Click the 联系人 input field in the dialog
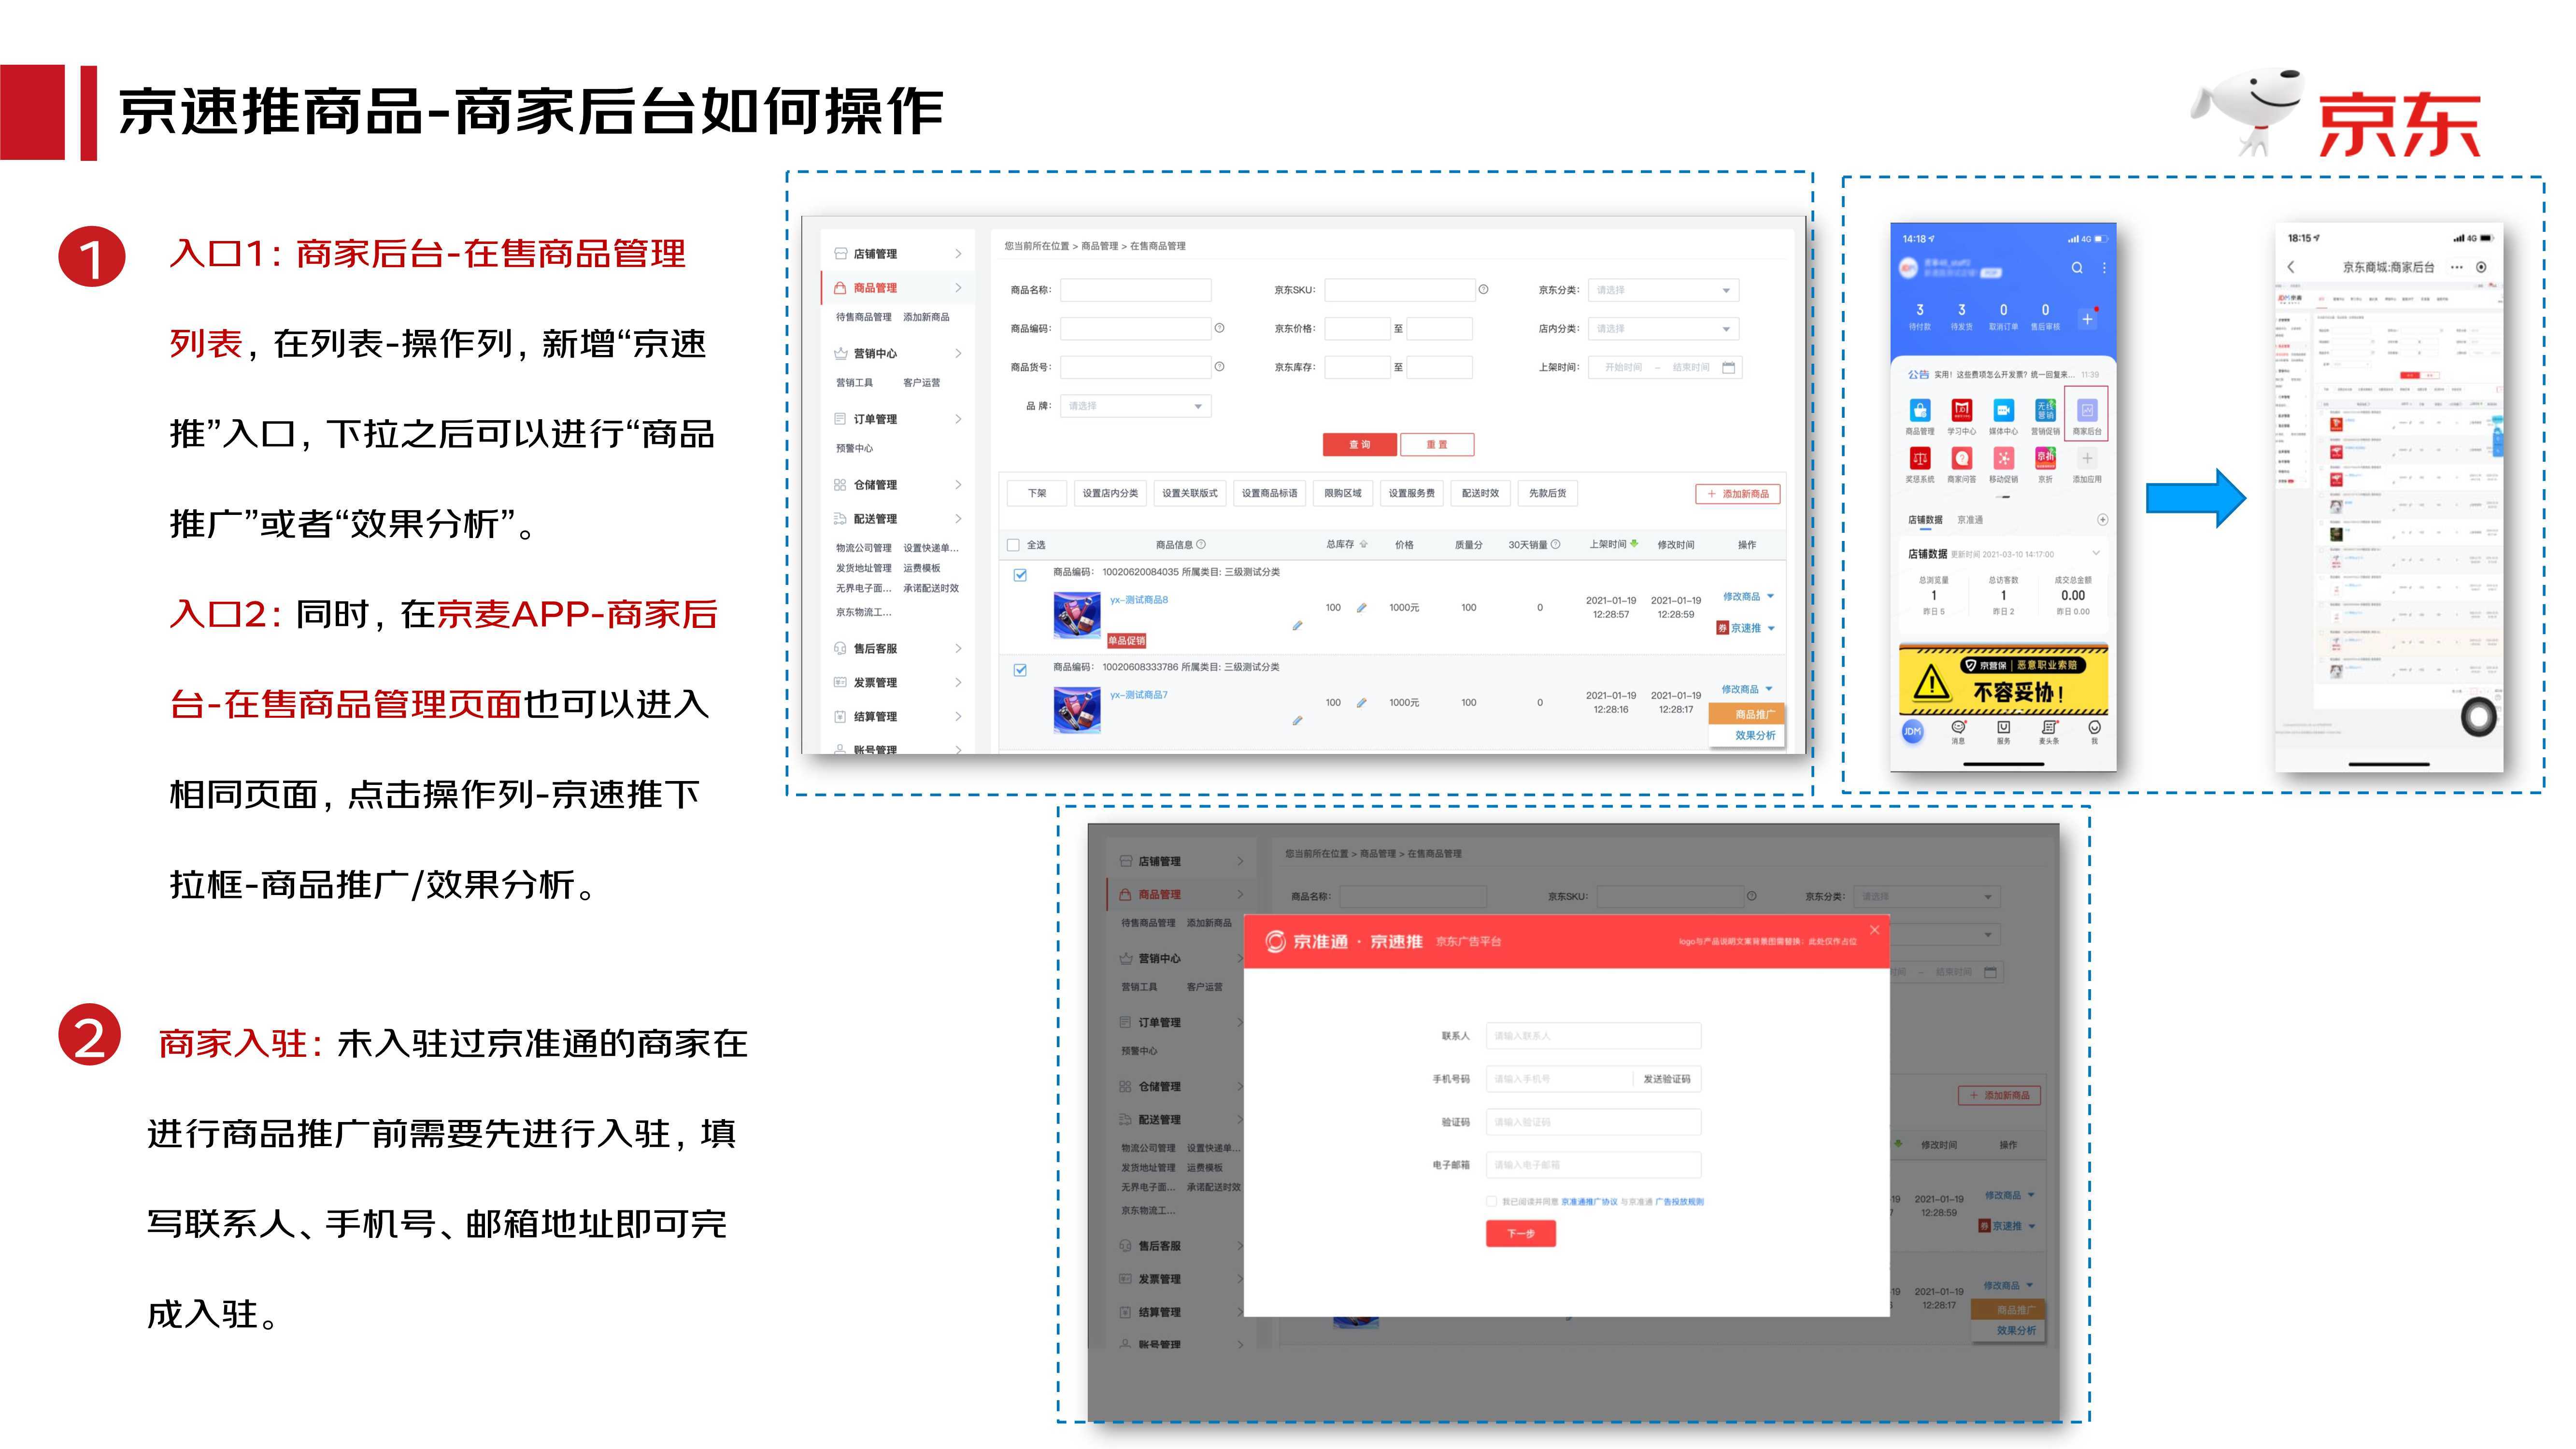2576x1449 pixels. pyautogui.click(x=1593, y=1036)
